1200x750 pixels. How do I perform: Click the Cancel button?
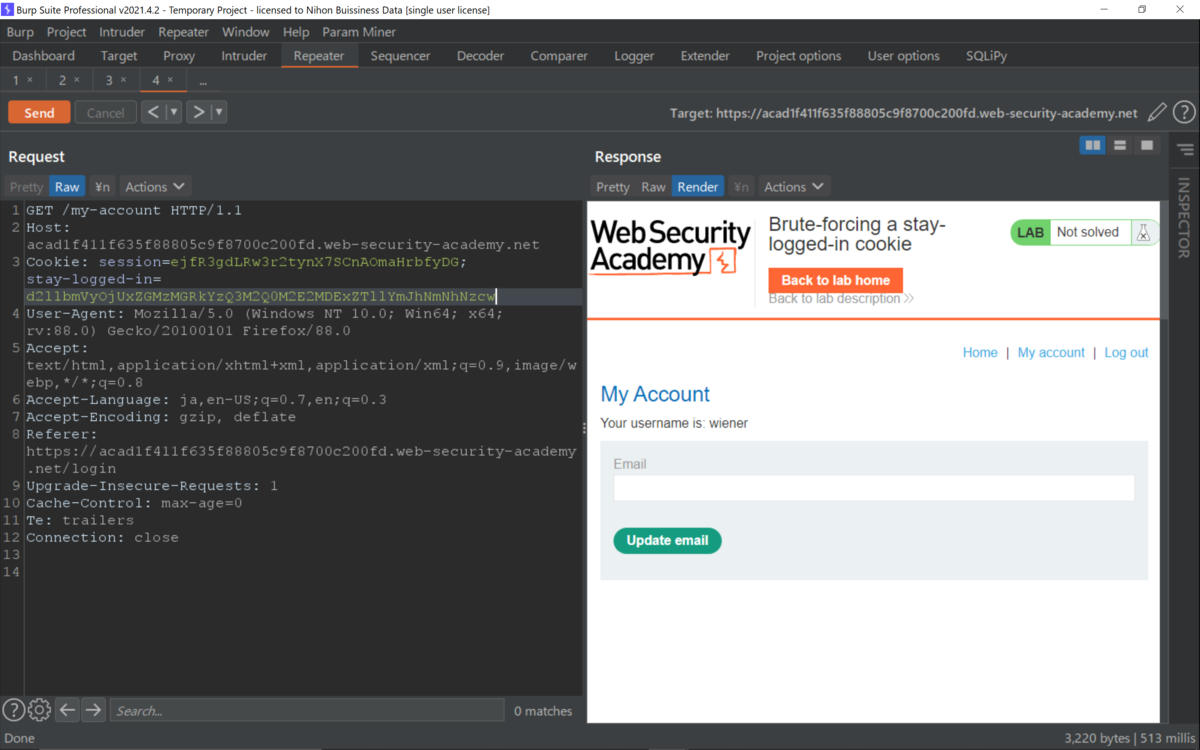(x=105, y=113)
